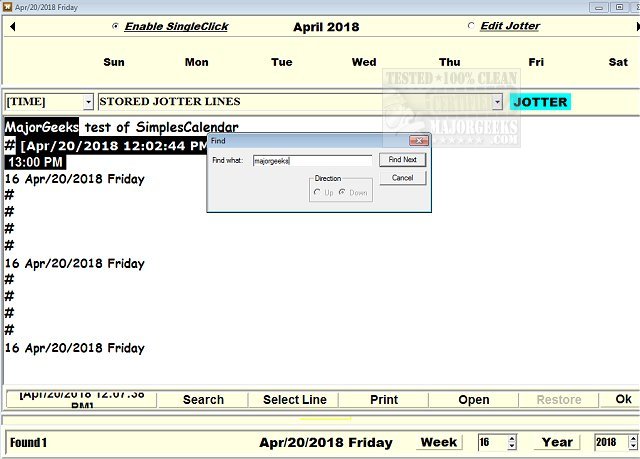Close the Find dialog
Viewport: 640px width, 459px height.
click(x=419, y=141)
